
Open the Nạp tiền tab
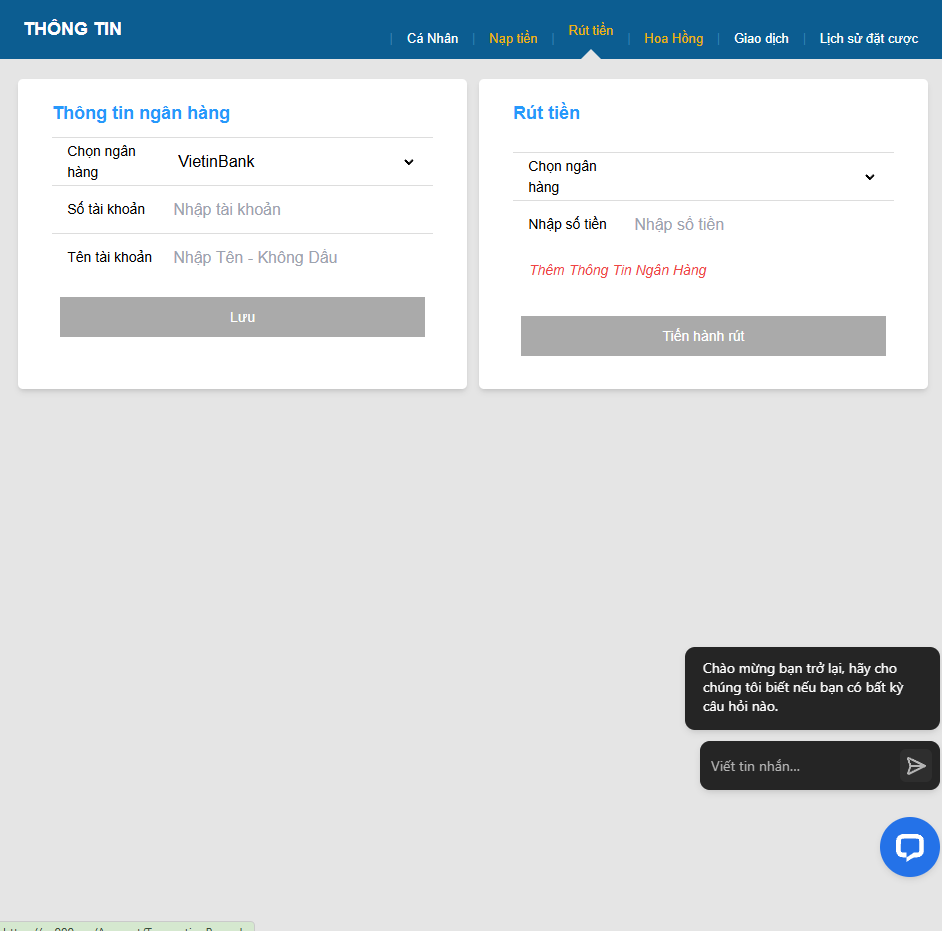(513, 38)
